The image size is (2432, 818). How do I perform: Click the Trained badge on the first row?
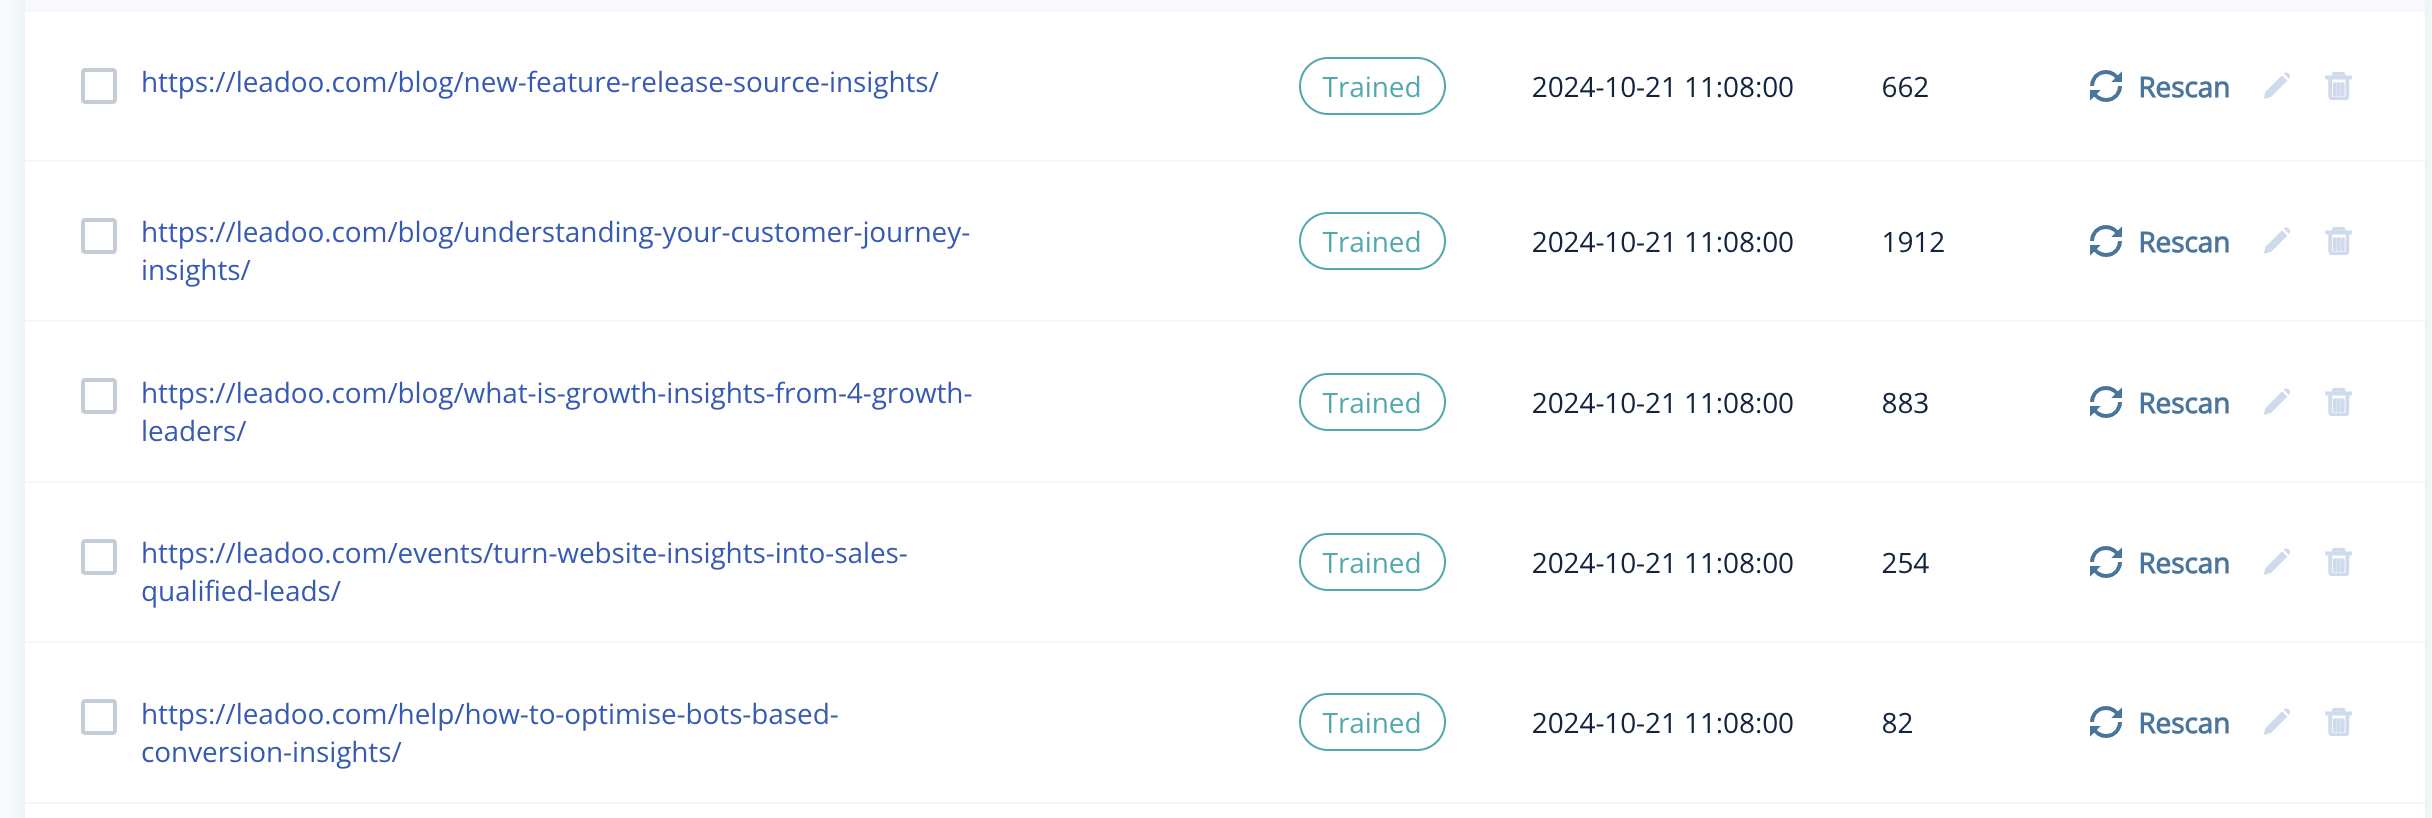1371,87
